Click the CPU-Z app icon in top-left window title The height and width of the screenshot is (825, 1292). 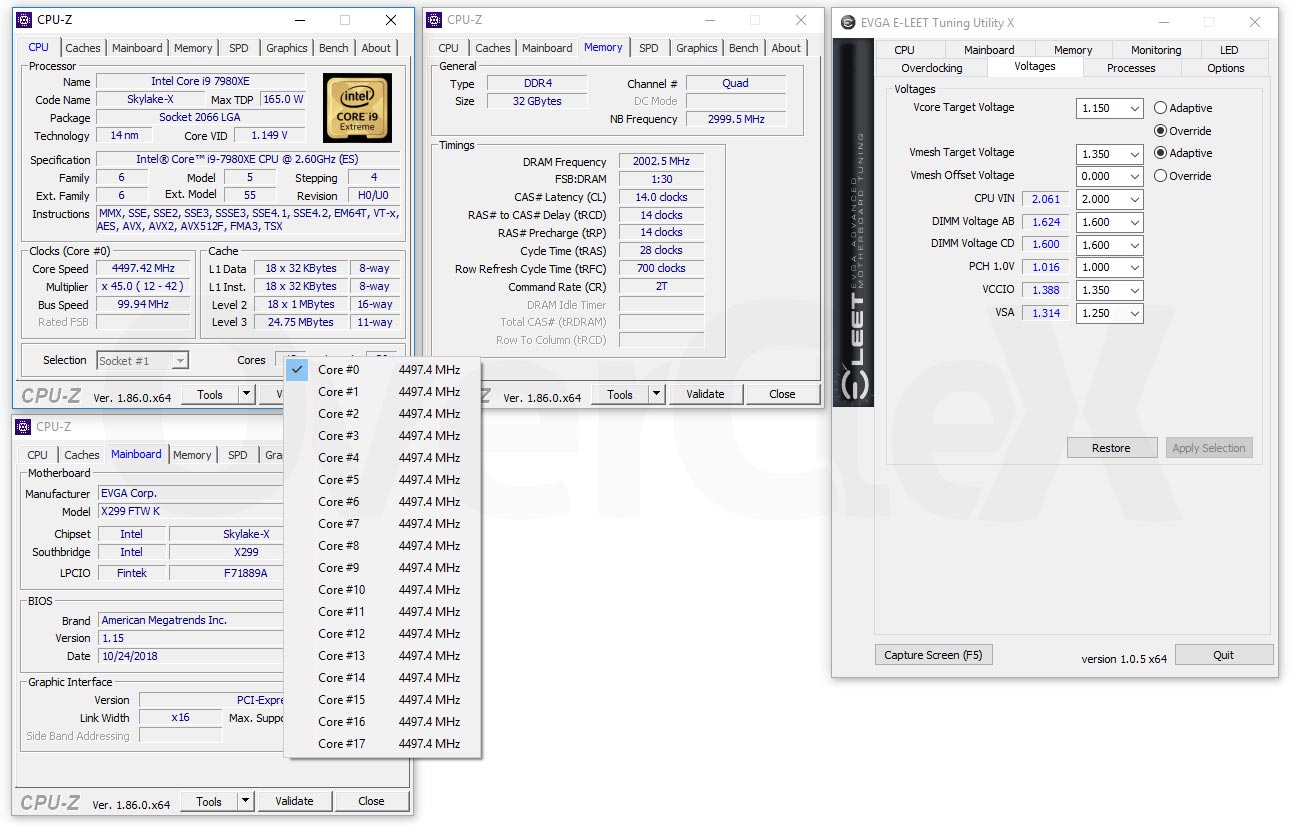[x=24, y=20]
